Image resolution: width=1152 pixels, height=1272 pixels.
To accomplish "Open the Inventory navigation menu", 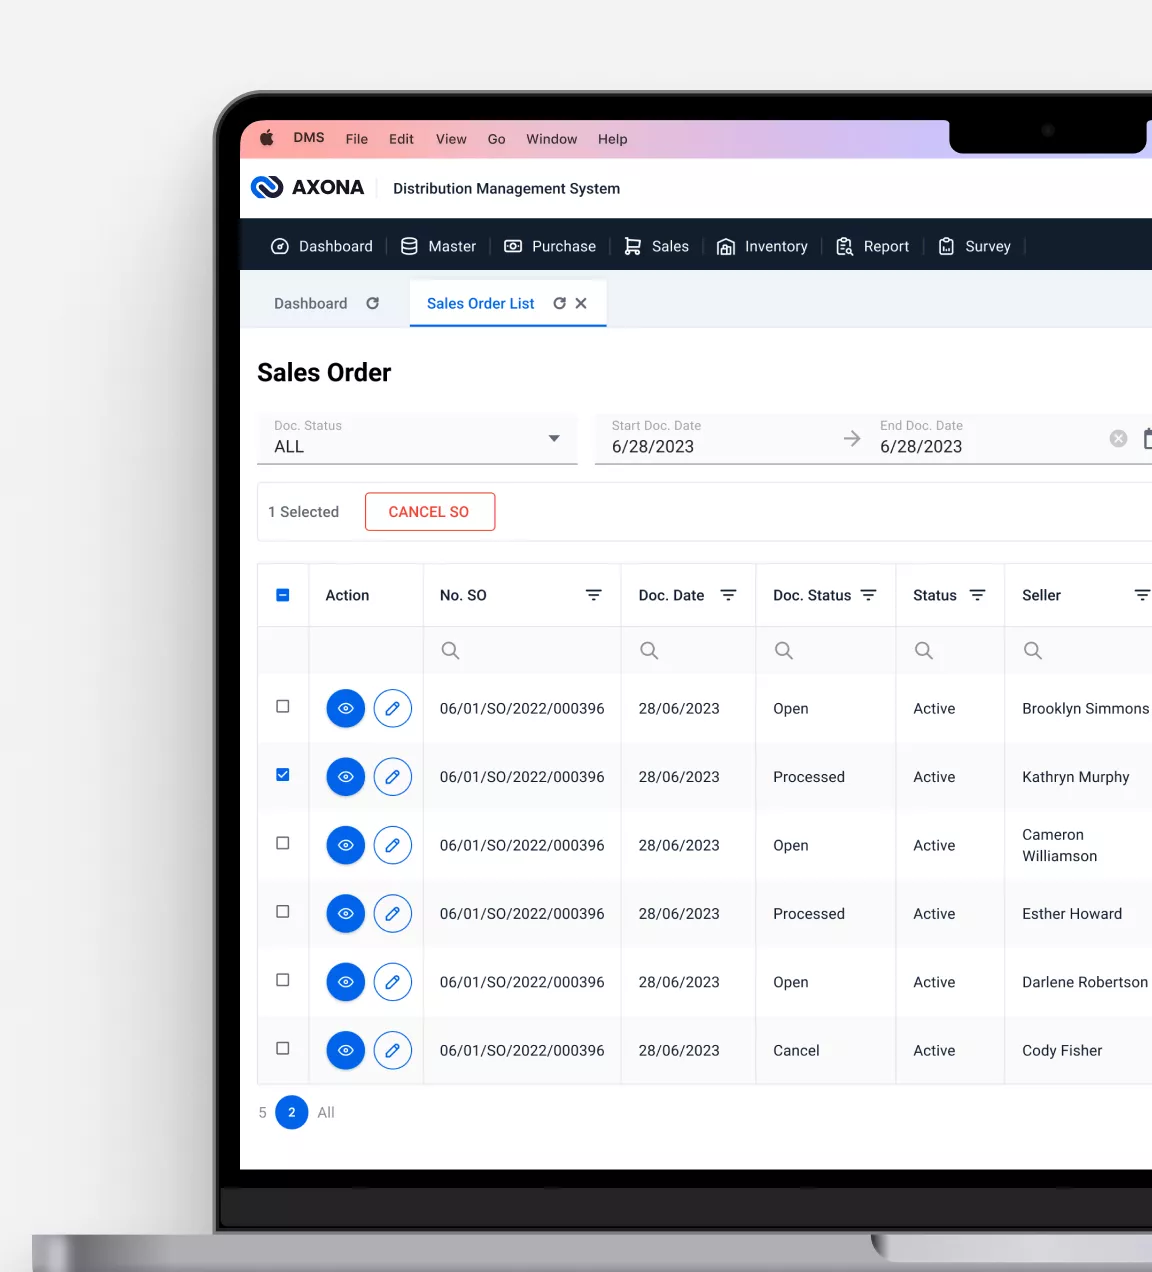I will (762, 246).
